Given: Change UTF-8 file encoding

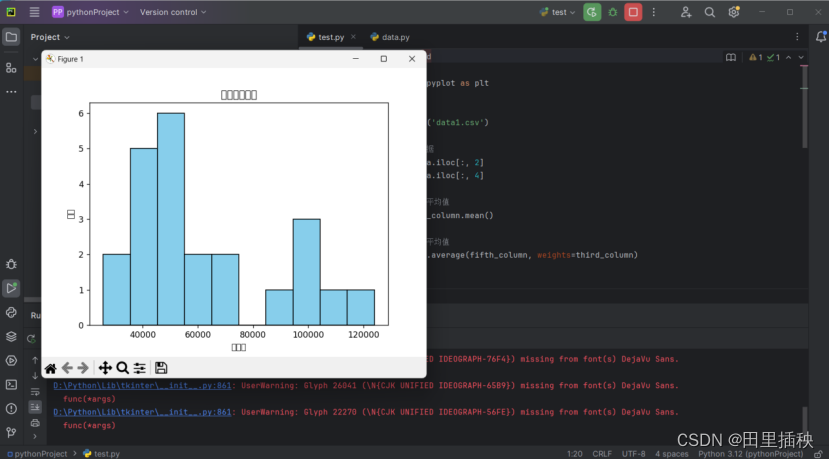Looking at the screenshot, I should [633, 454].
